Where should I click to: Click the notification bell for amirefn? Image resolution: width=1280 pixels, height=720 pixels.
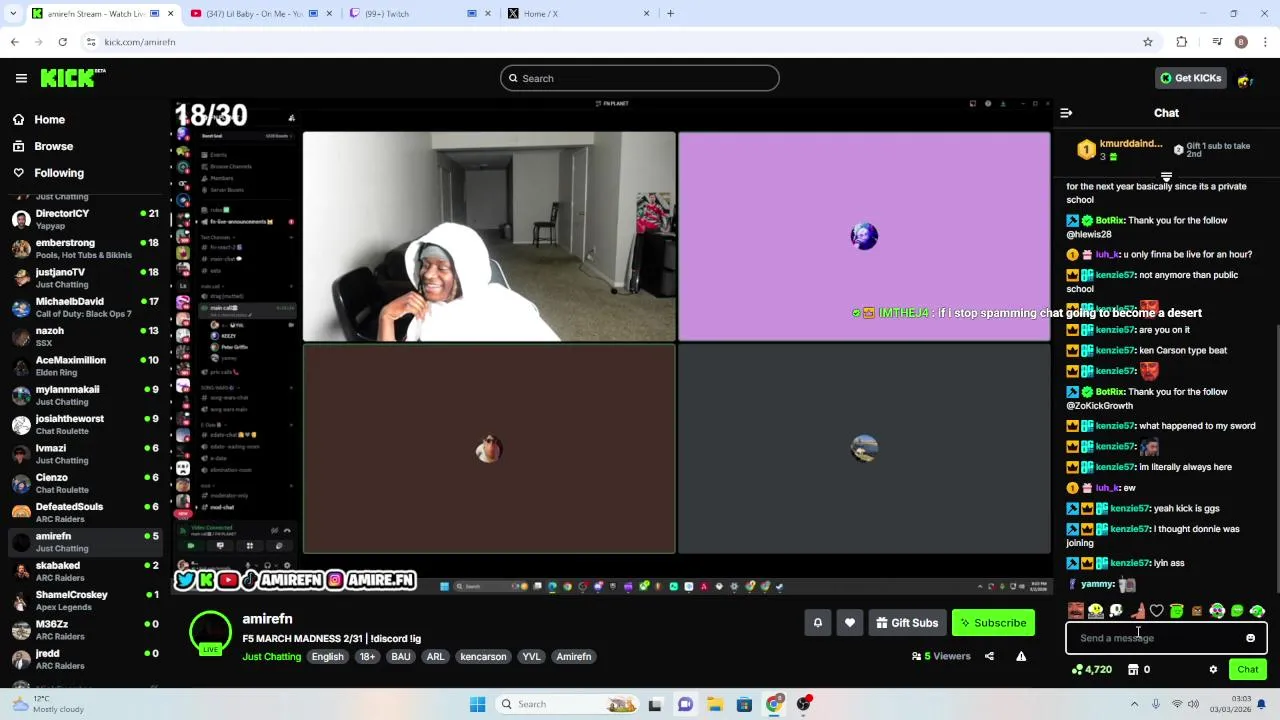[x=818, y=623]
